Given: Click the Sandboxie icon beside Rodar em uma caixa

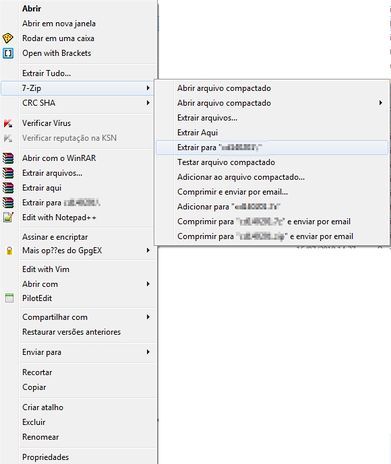Looking at the screenshot, I should coord(8,38).
